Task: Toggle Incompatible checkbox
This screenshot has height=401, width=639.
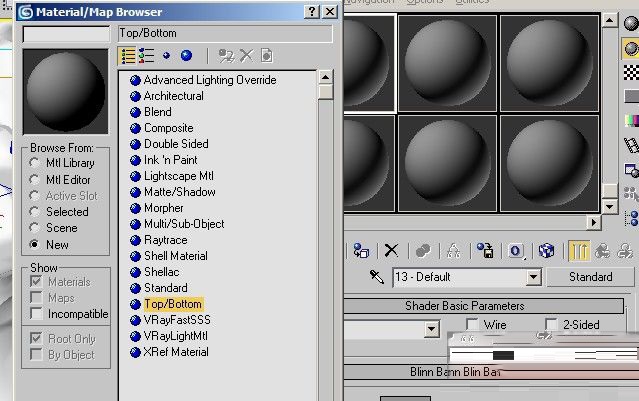Action: pyautogui.click(x=36, y=314)
